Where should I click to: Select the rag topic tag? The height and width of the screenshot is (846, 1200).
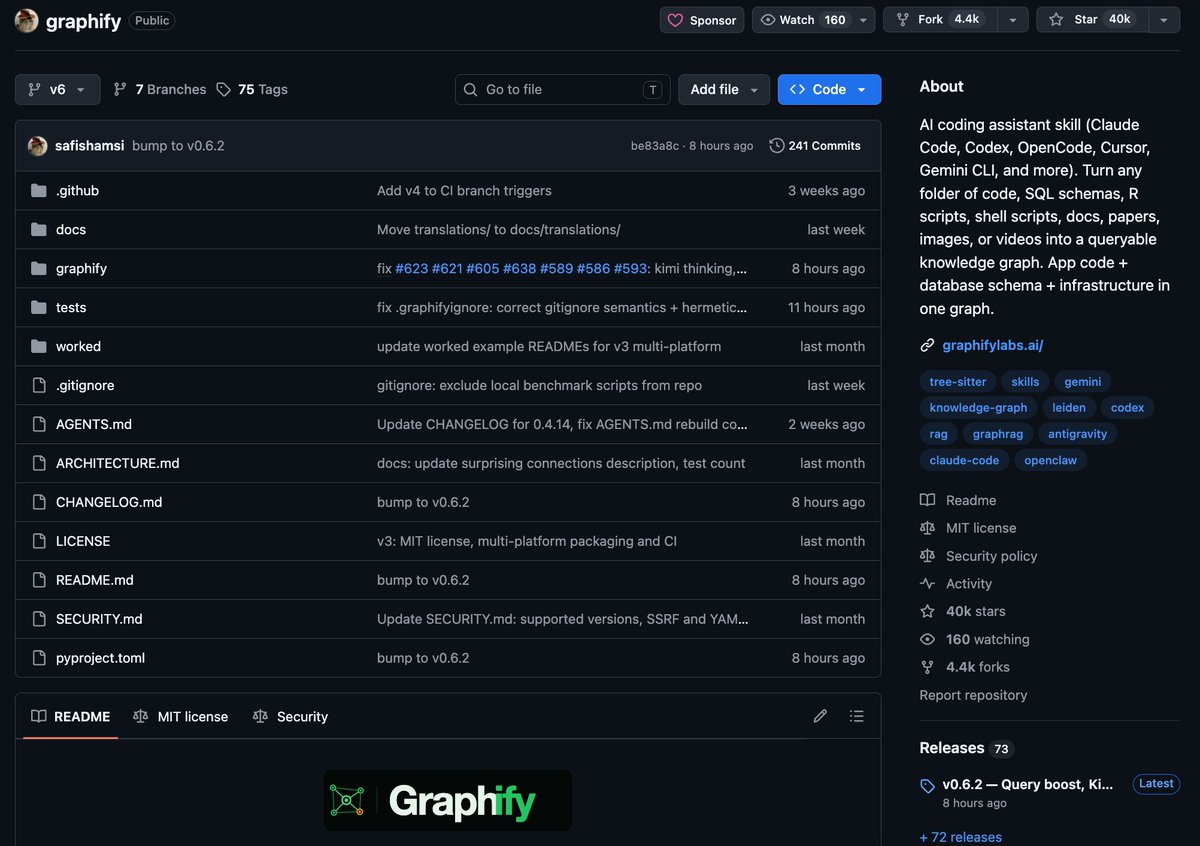[x=938, y=434]
